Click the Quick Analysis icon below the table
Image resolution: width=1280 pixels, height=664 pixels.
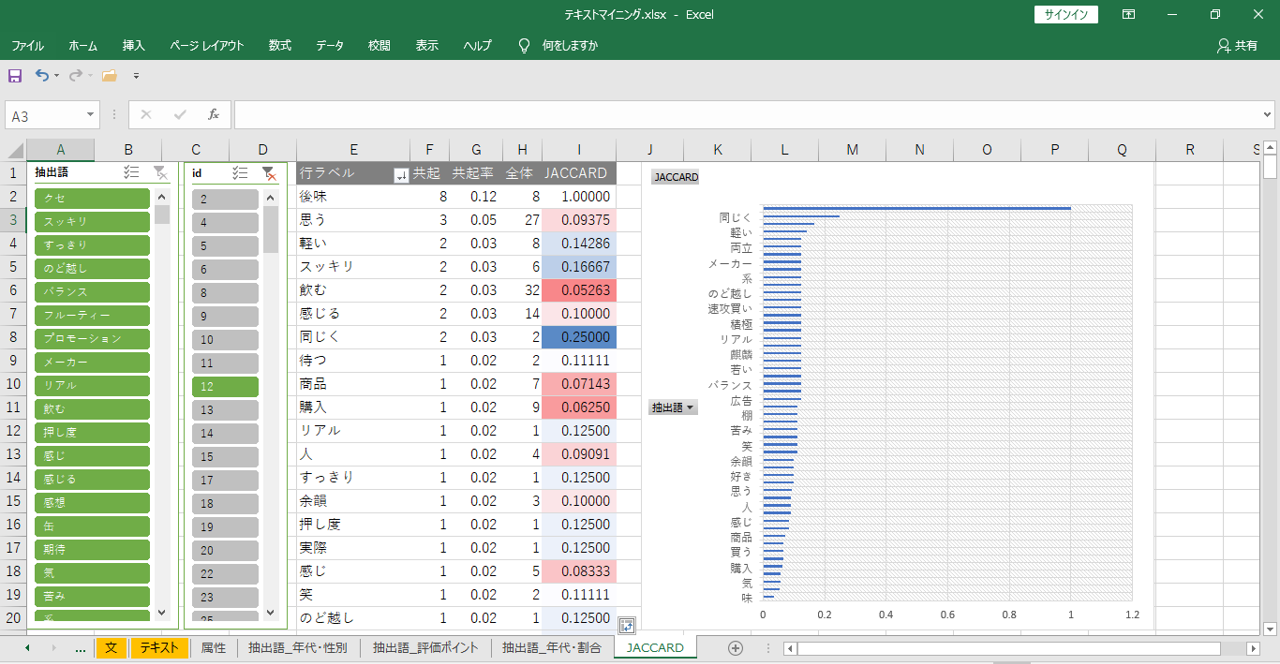(627, 626)
